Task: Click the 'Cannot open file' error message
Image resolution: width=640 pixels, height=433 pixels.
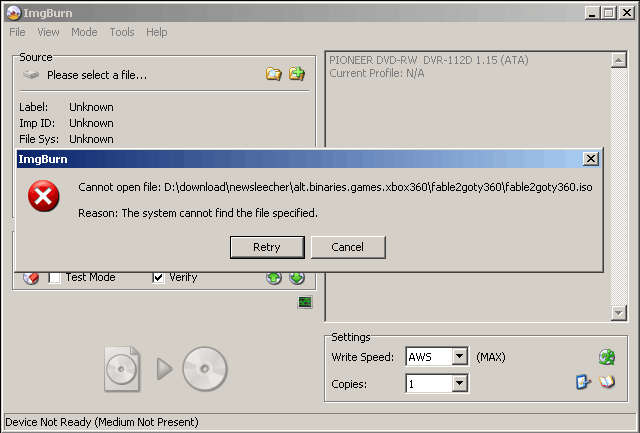Action: coord(335,187)
